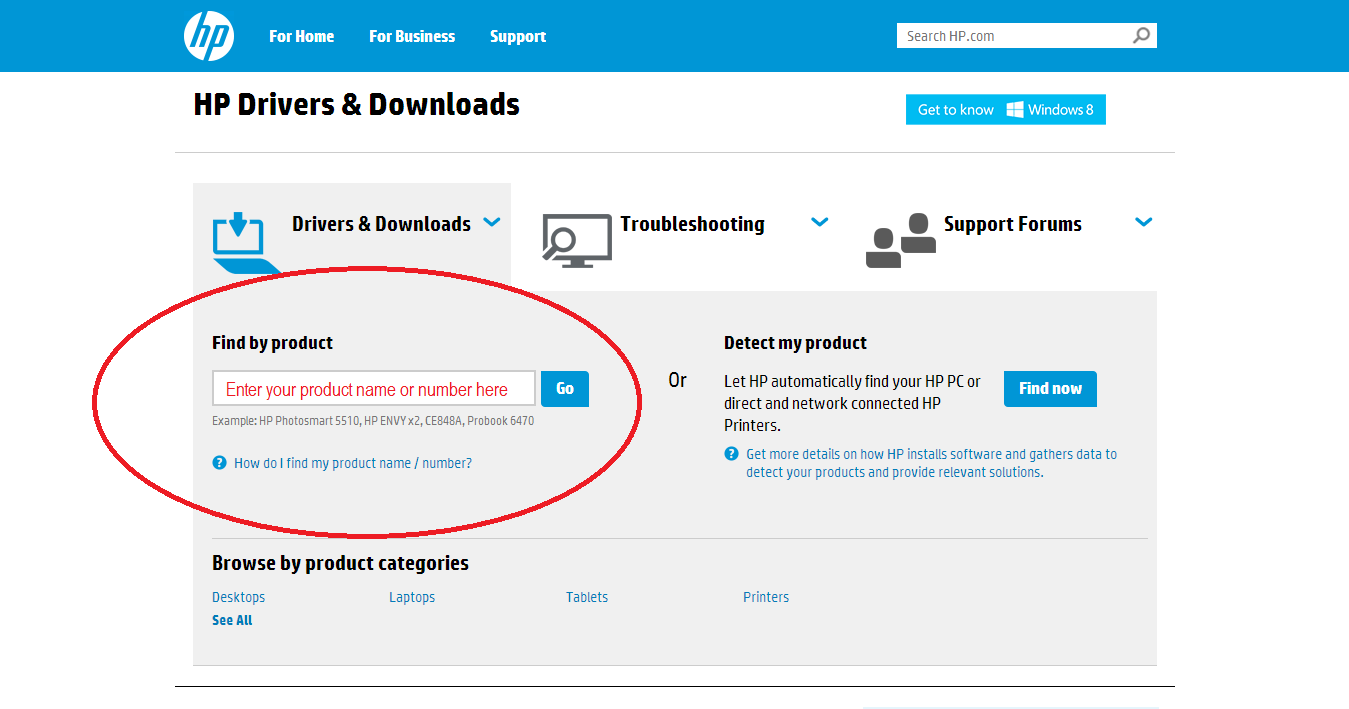Screen dimensions: 1349x709
Task: Open the For Business menu
Action: [412, 36]
